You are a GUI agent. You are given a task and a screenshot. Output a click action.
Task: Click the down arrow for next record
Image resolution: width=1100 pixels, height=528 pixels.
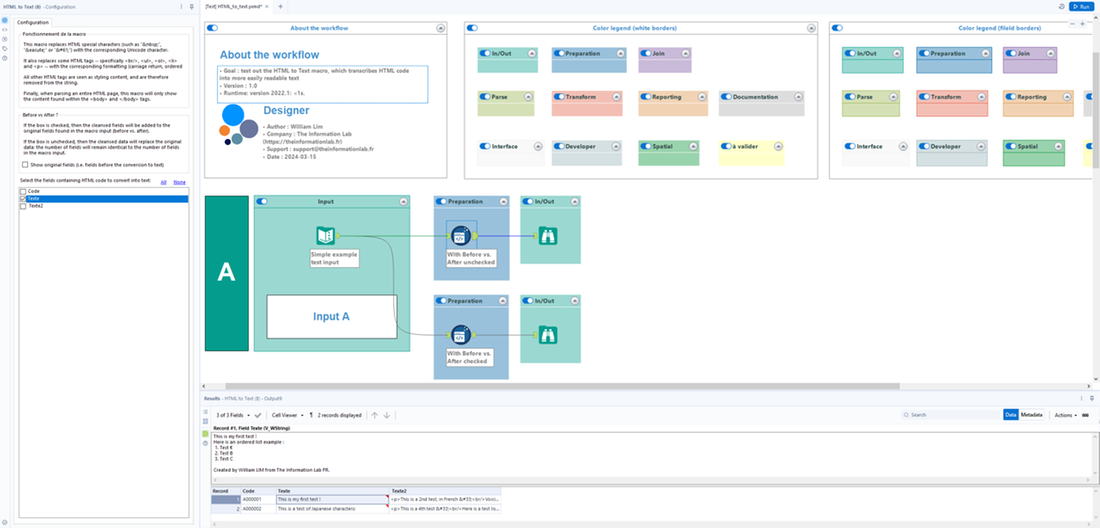pyautogui.click(x=387, y=415)
